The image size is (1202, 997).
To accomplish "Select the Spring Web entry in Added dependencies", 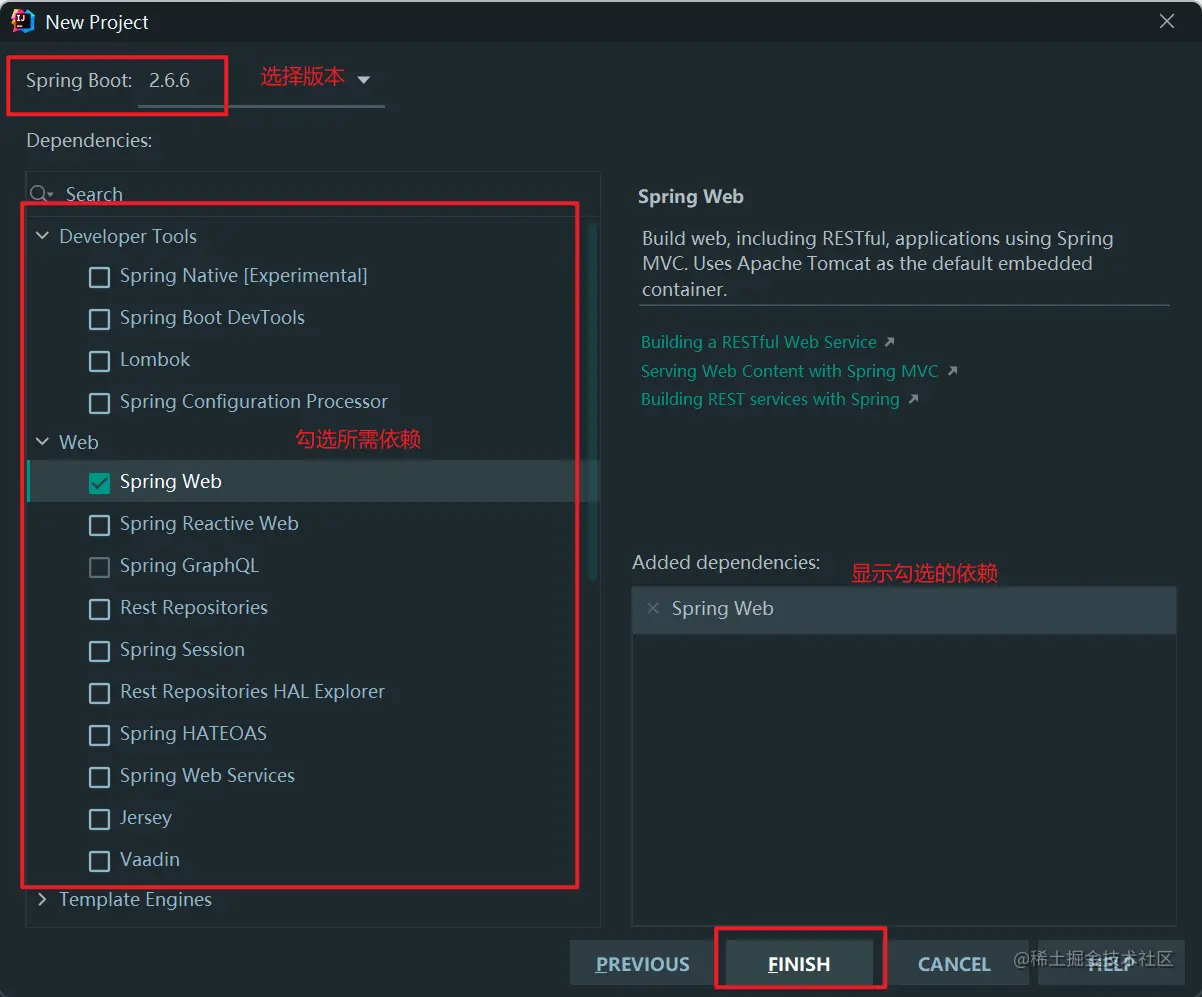I will point(904,609).
